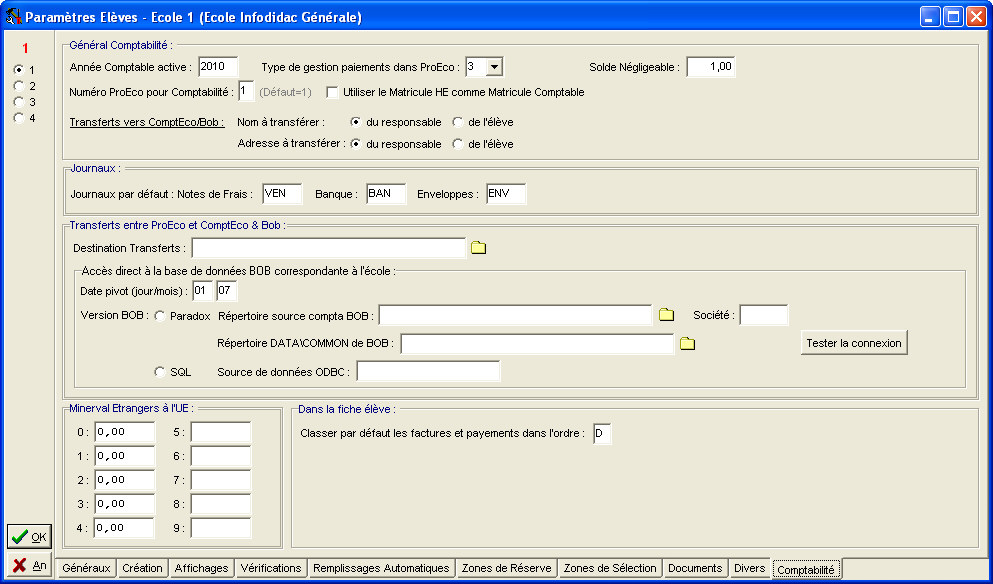Viewport: 993px width, 584px height.
Task: Focus Répertoire source compta BOB field
Action: coord(515,315)
